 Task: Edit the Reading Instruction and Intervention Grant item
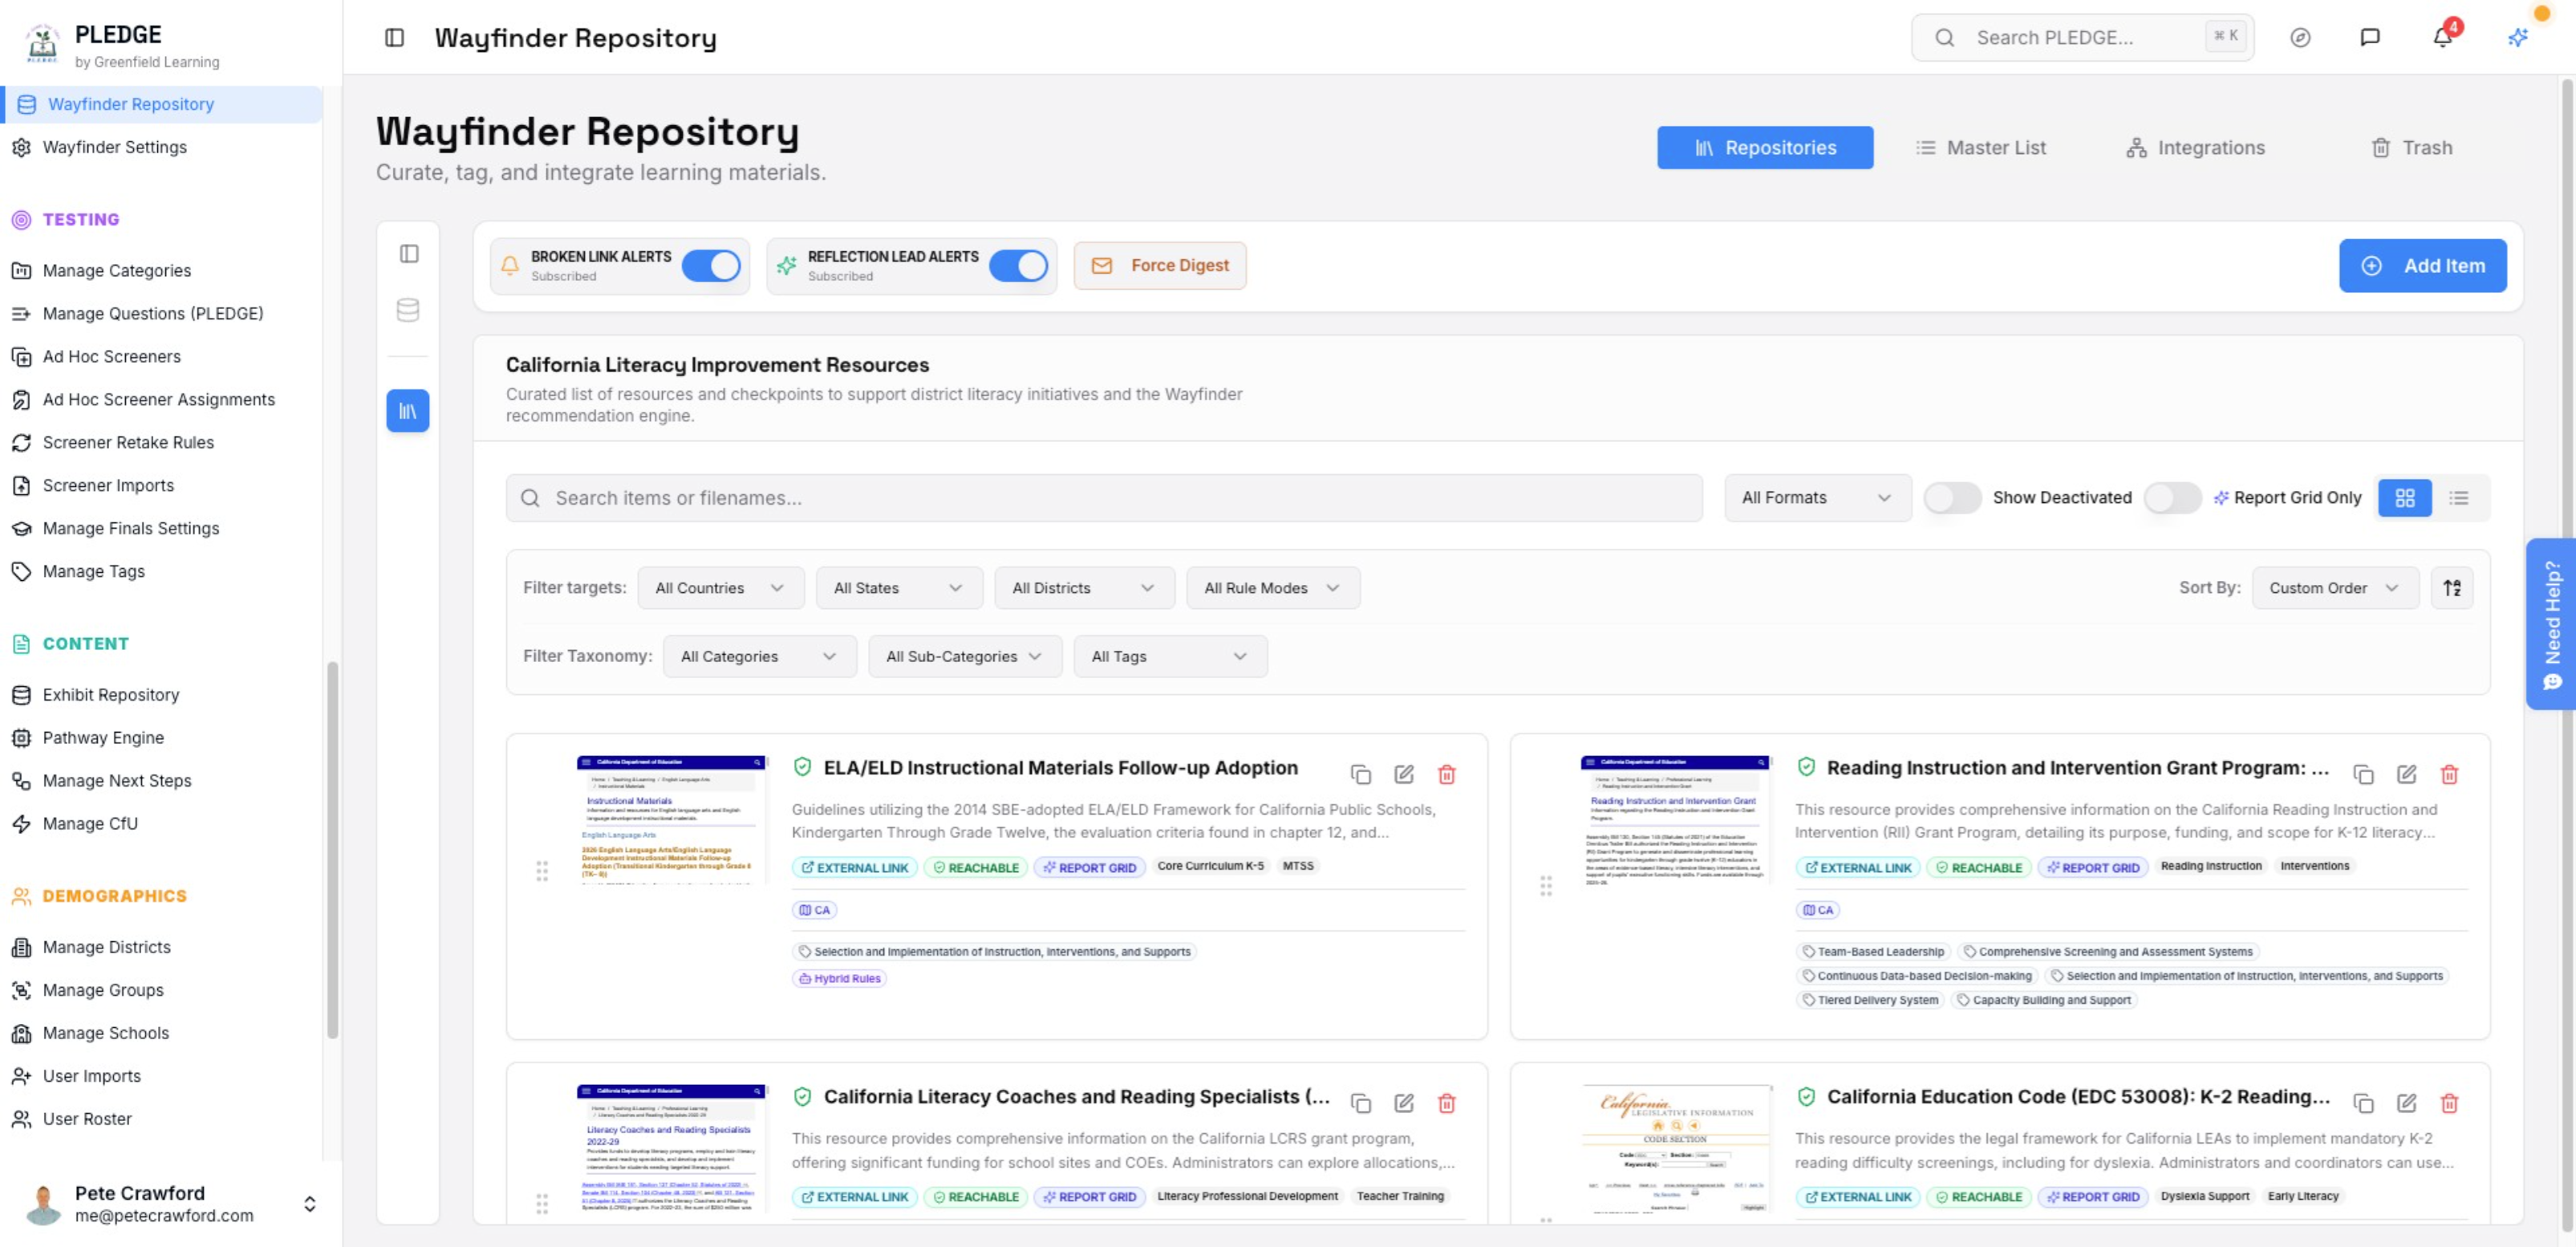(2407, 774)
